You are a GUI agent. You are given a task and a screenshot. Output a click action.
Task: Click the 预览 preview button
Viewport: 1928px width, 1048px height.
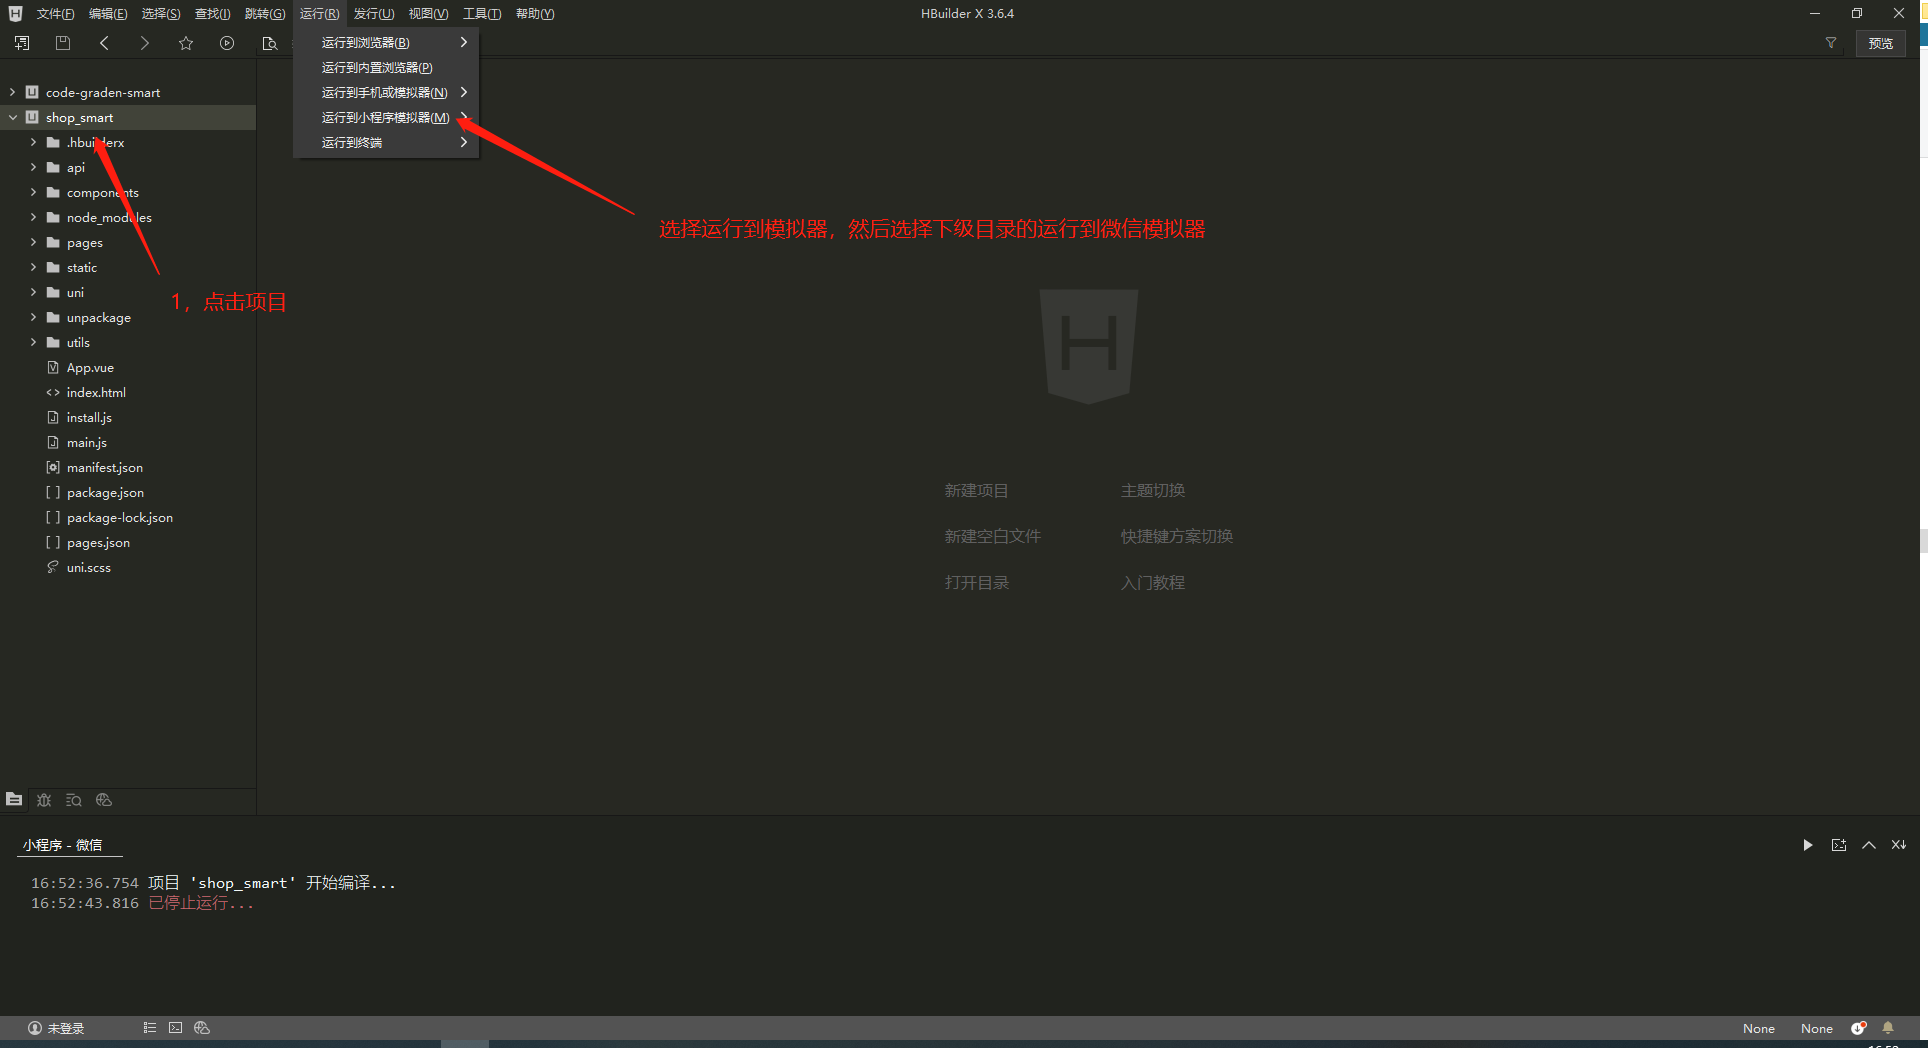1880,43
